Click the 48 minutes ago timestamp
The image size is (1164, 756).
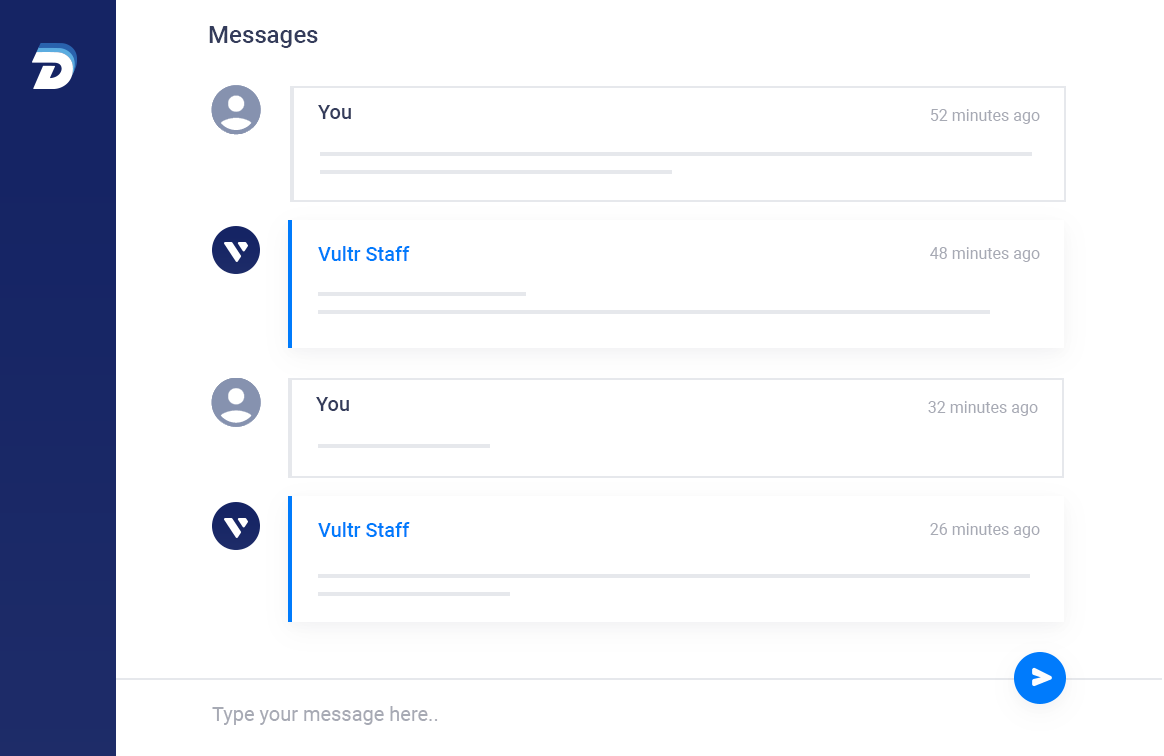[x=984, y=253]
